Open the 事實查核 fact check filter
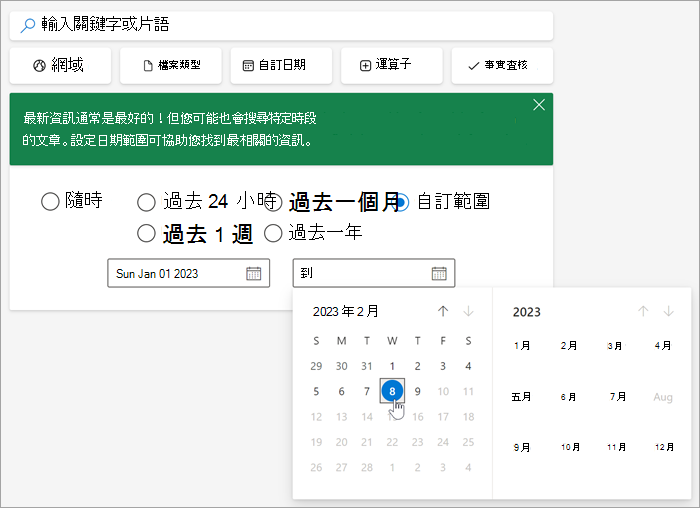Screen dimensions: 700x508 [x=502, y=66]
